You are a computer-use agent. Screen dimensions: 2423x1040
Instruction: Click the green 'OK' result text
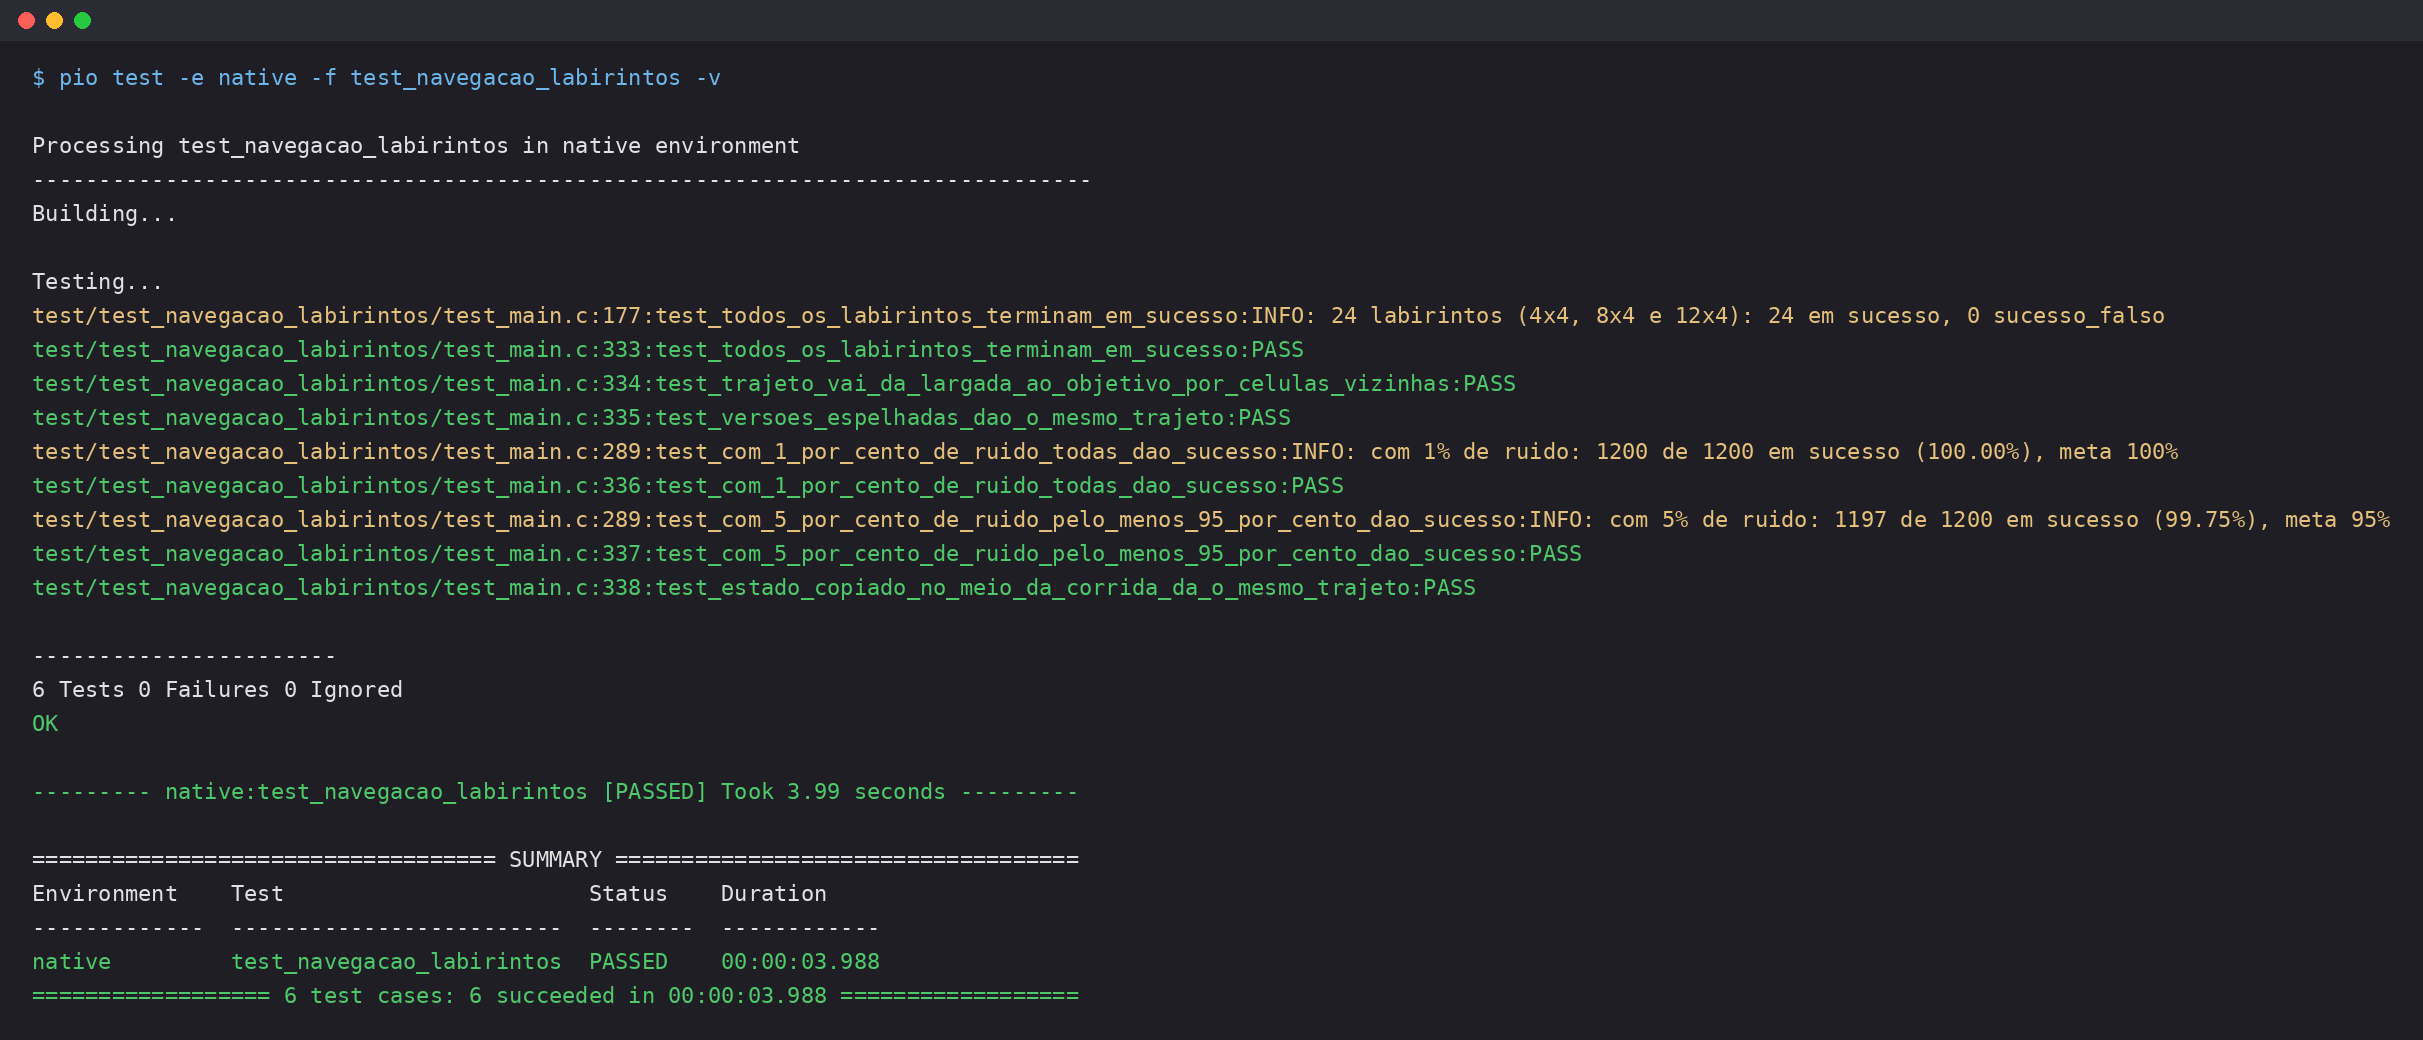click(x=45, y=724)
